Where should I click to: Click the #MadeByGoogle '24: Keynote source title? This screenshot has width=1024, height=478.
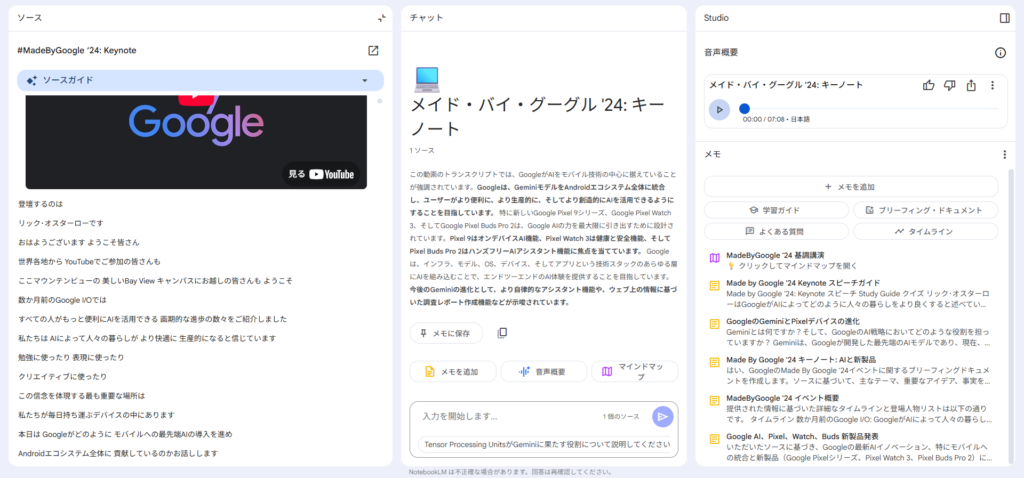click(77, 50)
